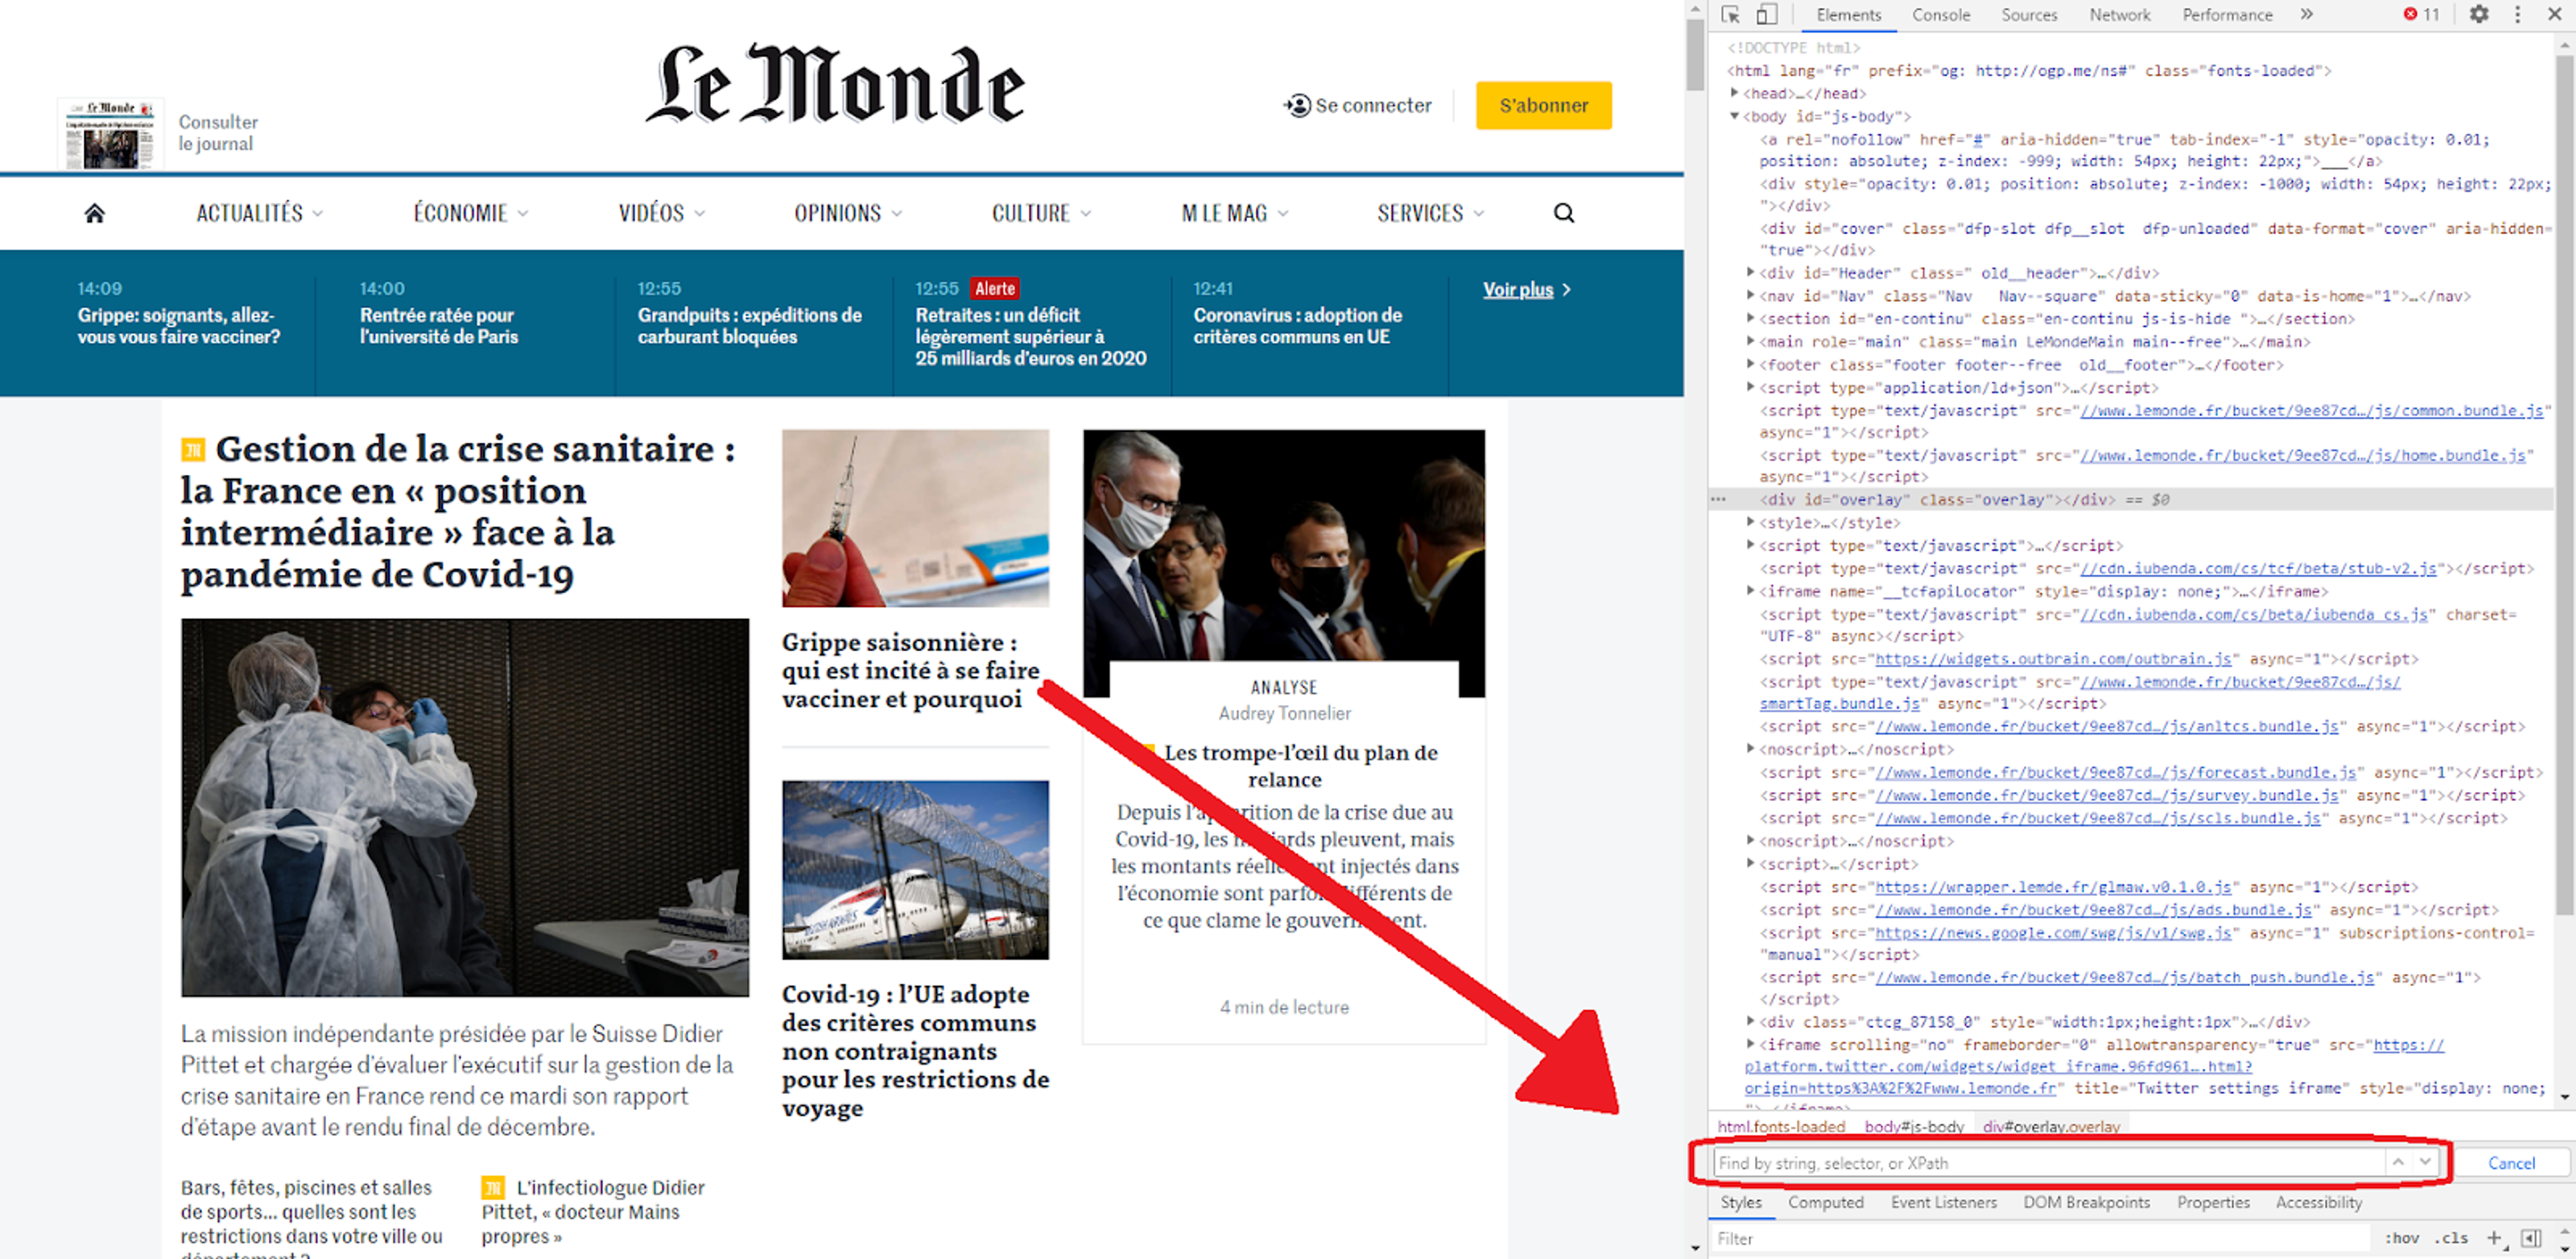
Task: Open the Properties tab
Action: [2213, 1202]
